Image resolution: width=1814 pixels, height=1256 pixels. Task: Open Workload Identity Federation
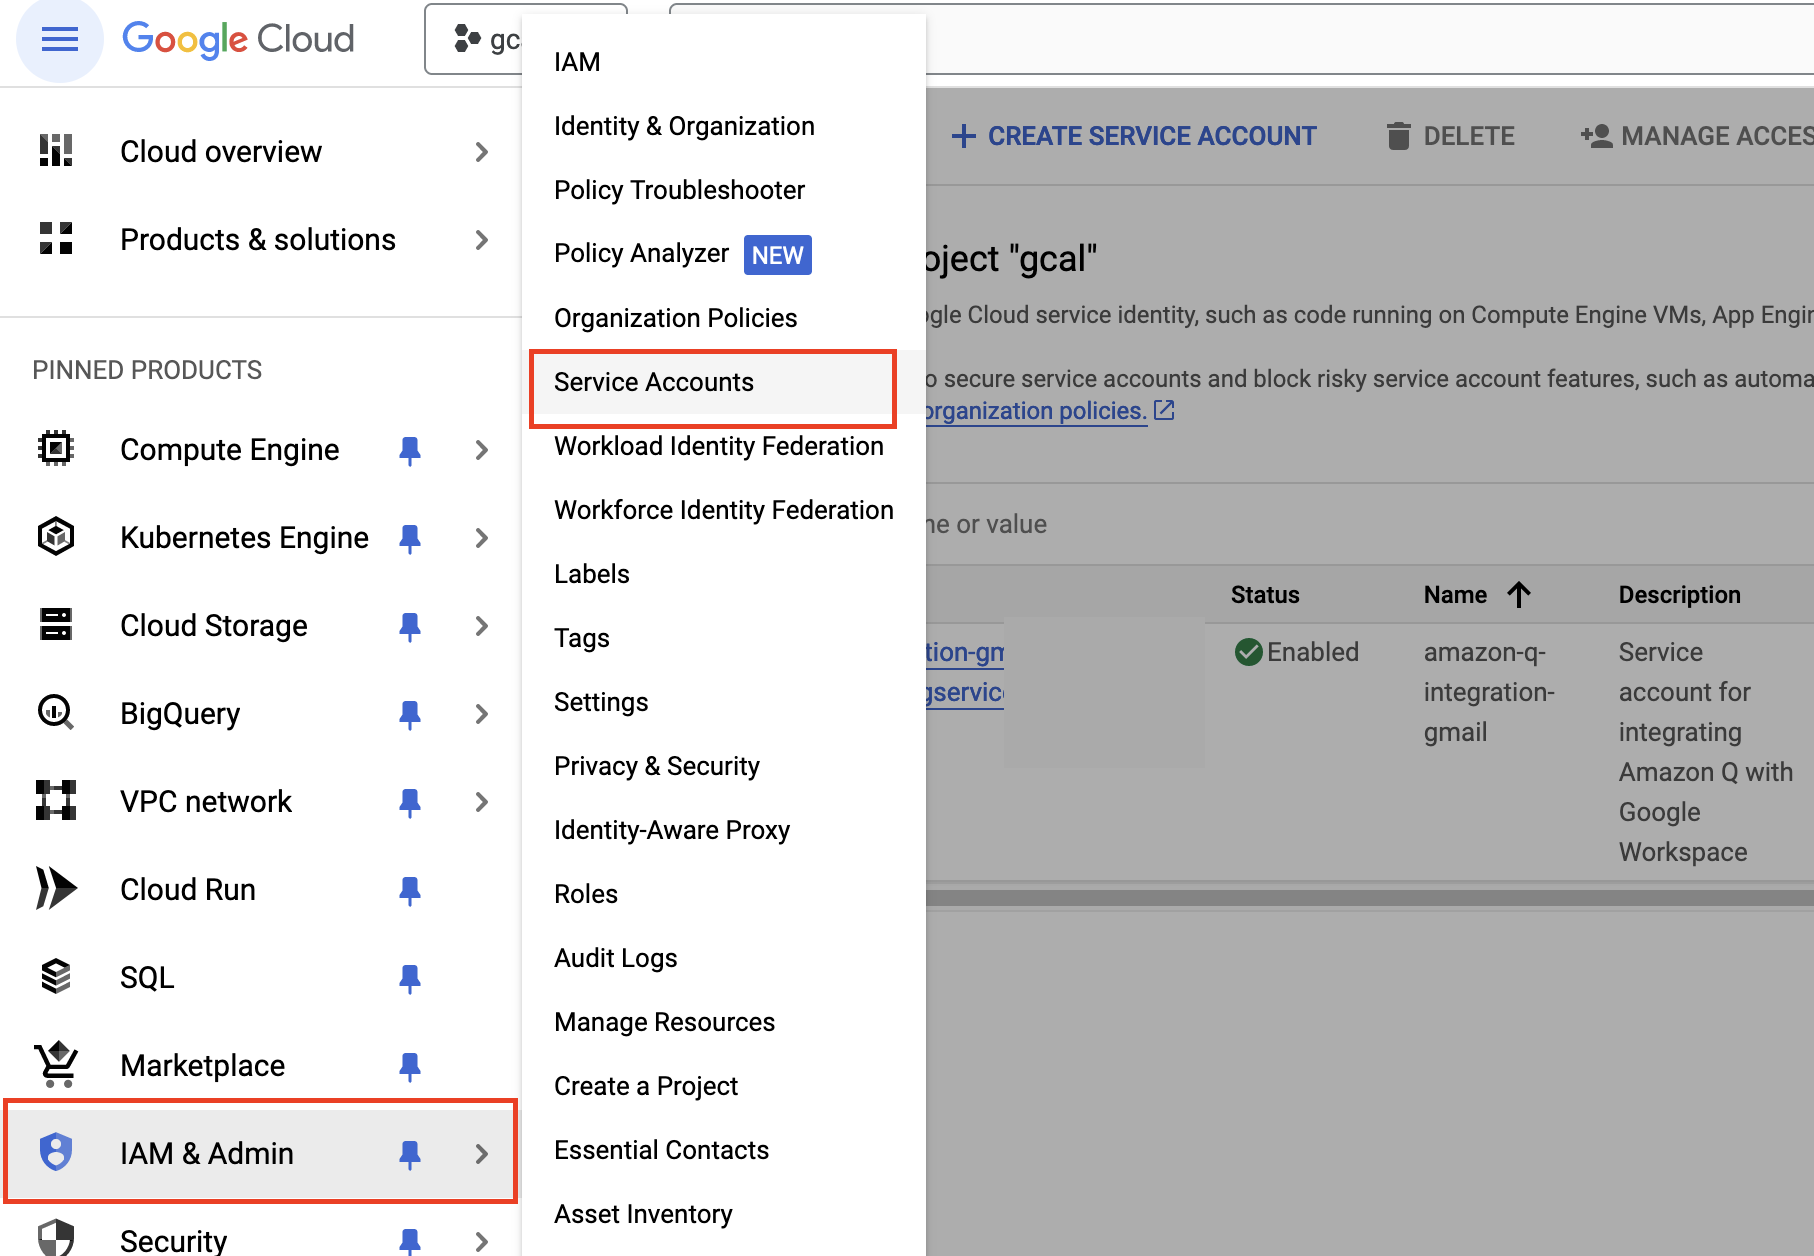click(x=724, y=446)
